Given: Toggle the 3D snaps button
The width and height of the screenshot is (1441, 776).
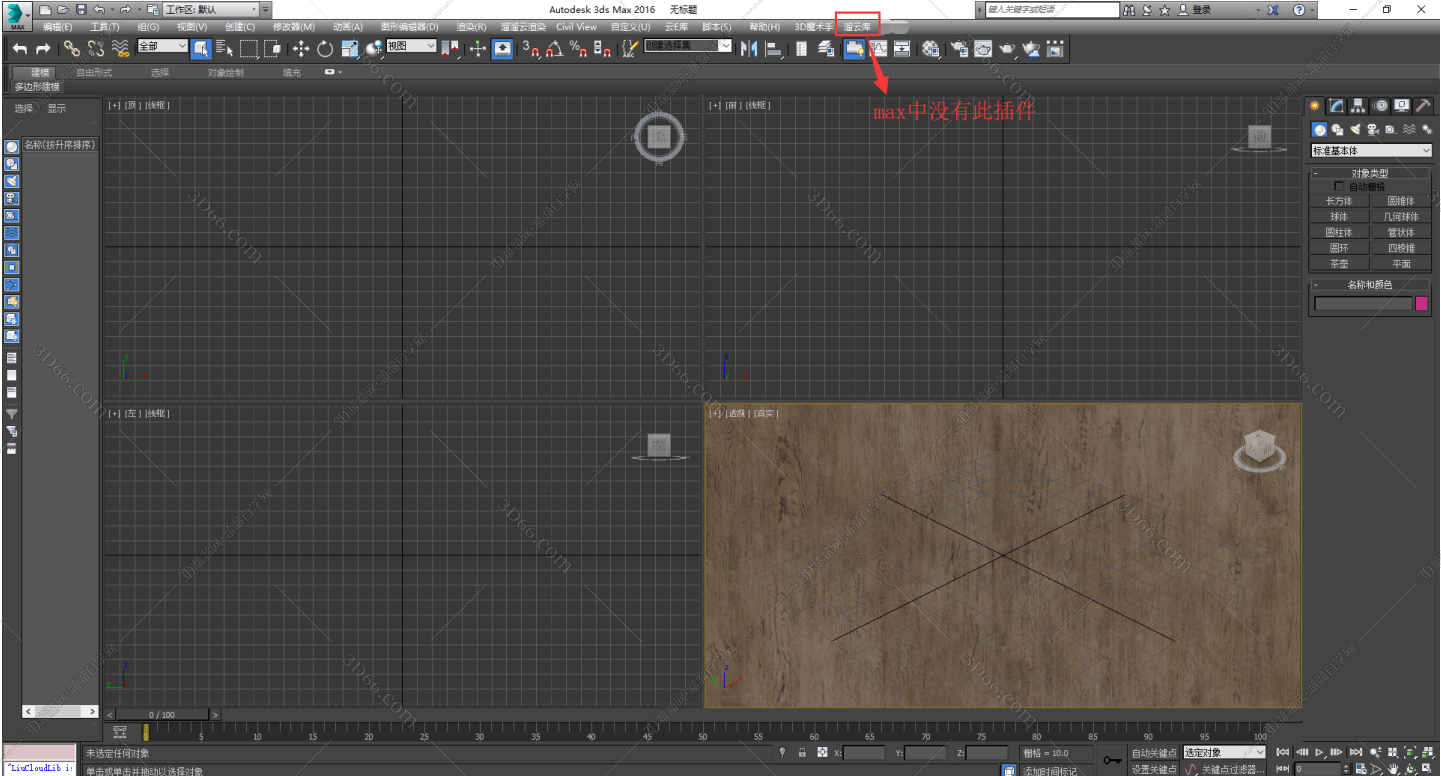Looking at the screenshot, I should tap(531, 48).
